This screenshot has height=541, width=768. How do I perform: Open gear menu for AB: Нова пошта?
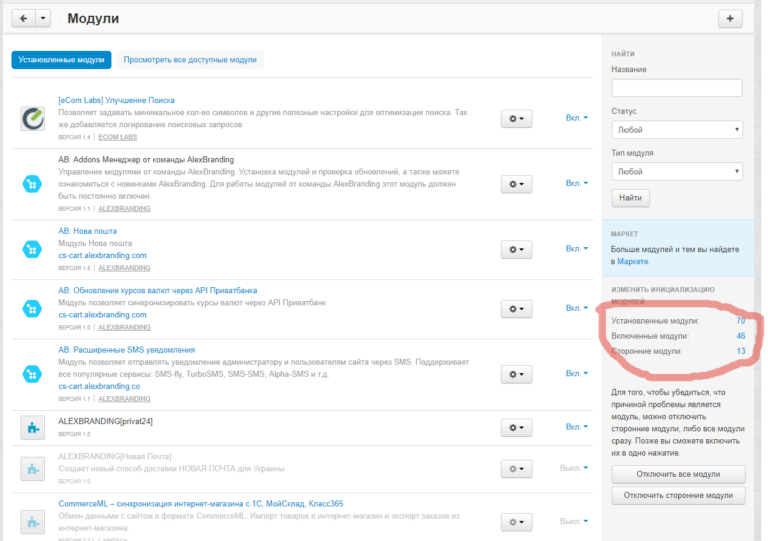tap(516, 249)
